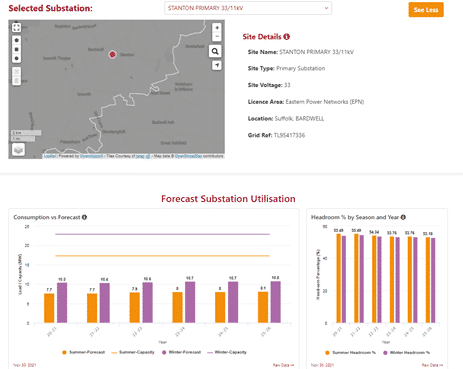Screen dimensions: 463x369
Task: Click the edit layers tool on map
Action: [x=16, y=71]
